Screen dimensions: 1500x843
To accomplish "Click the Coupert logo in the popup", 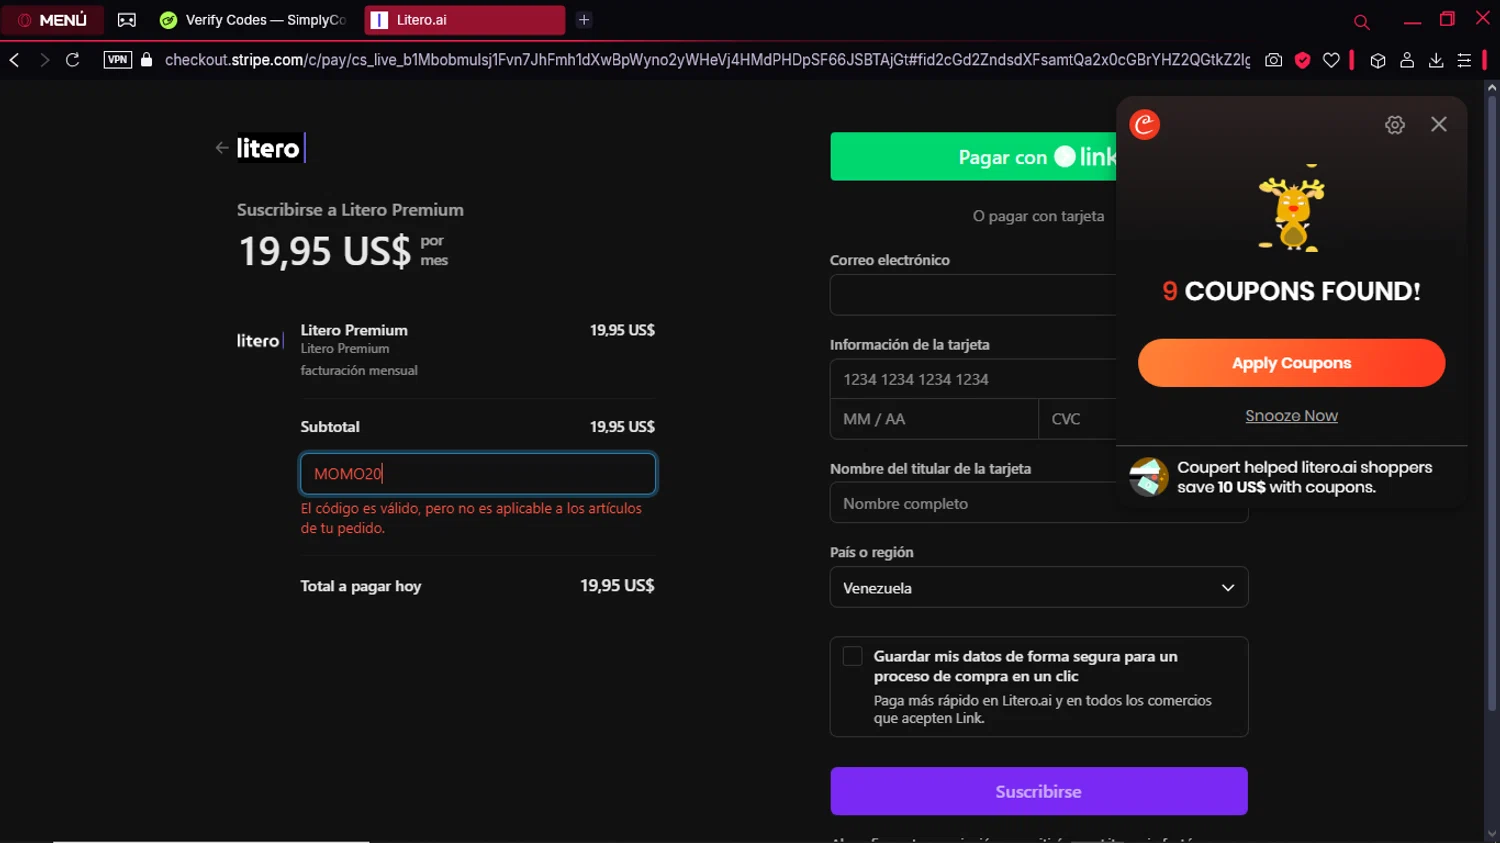I will 1145,124.
